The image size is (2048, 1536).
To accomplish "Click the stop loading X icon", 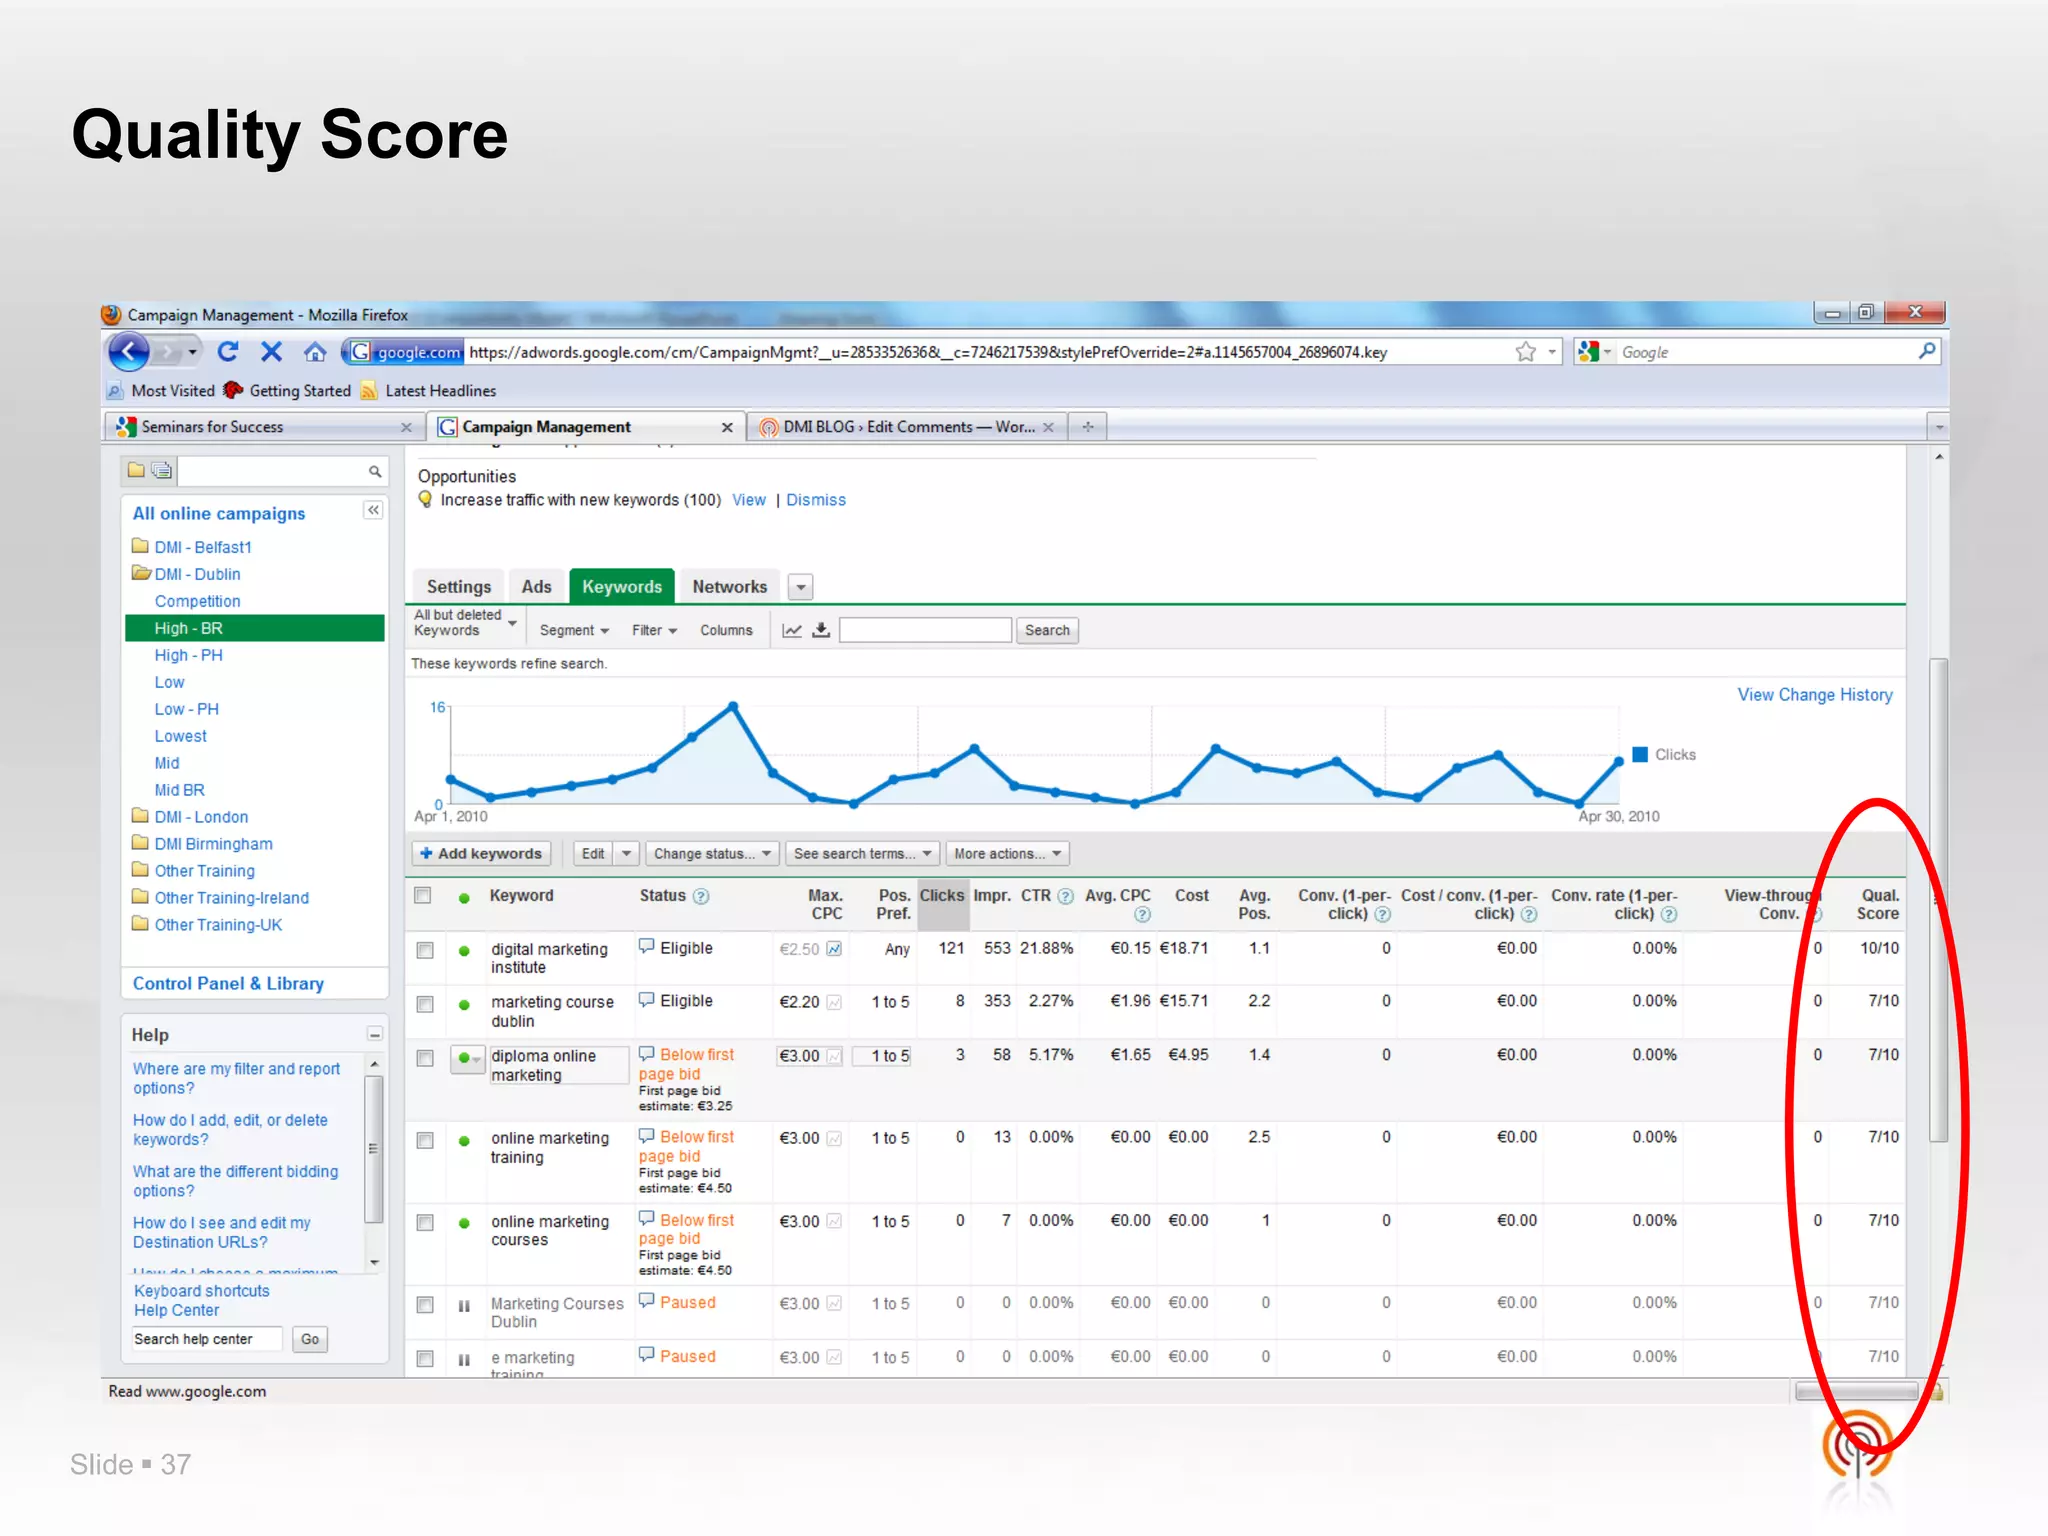I will 271,352.
